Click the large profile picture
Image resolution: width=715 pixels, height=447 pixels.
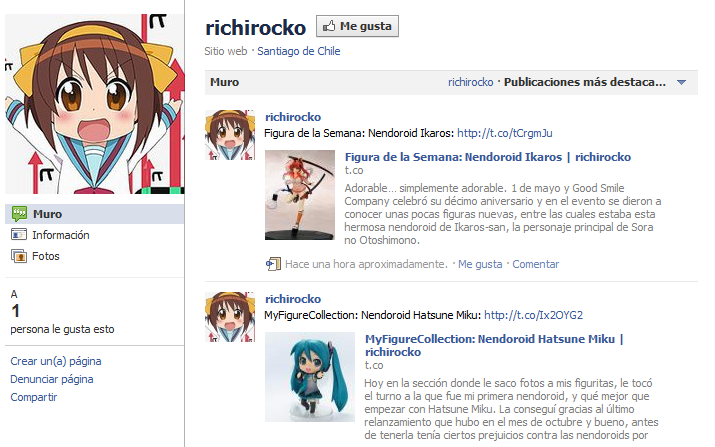95,104
